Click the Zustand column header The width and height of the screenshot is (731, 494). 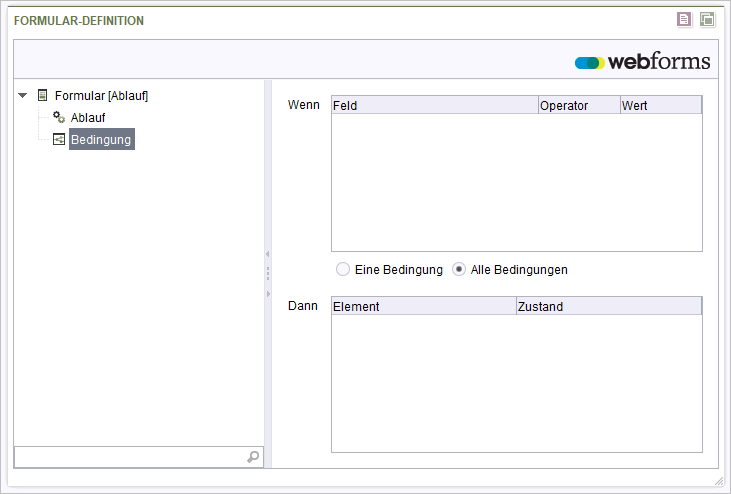pos(609,306)
